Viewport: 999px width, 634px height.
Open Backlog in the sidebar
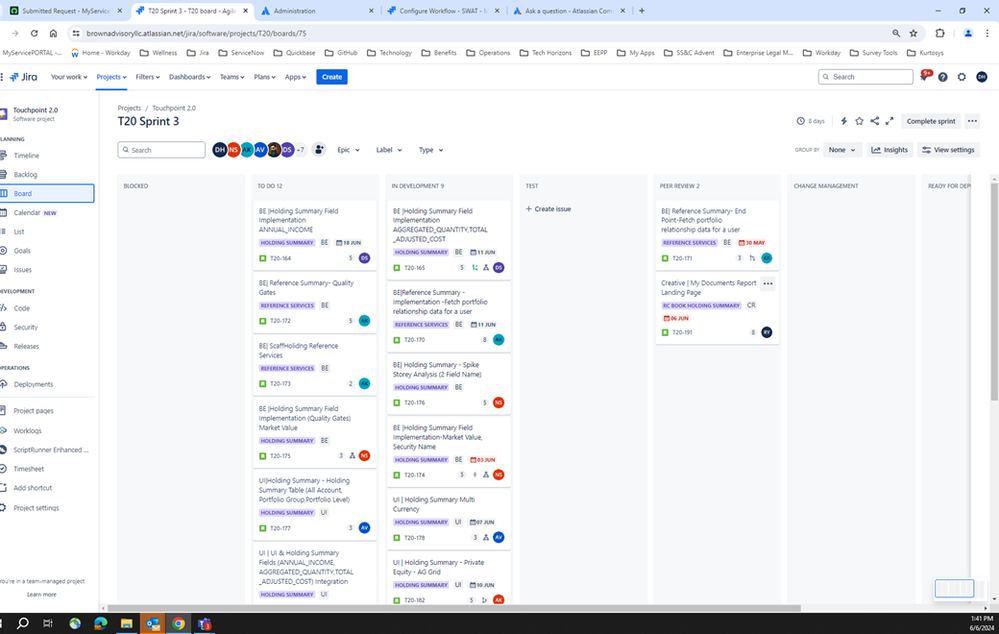point(25,175)
